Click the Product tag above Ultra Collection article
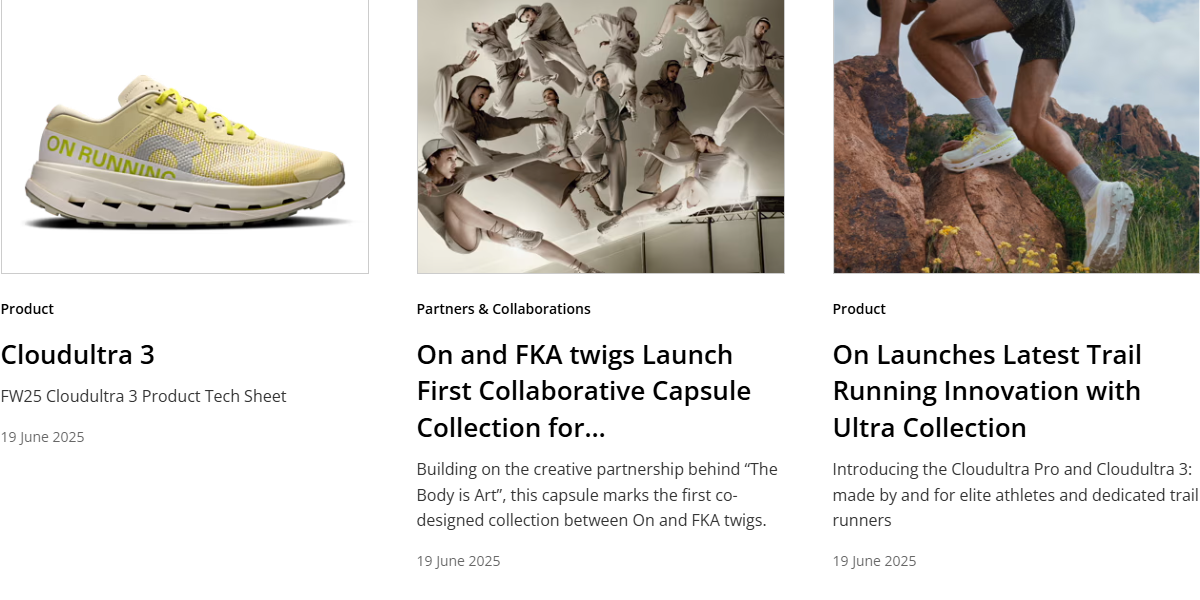 (x=859, y=309)
